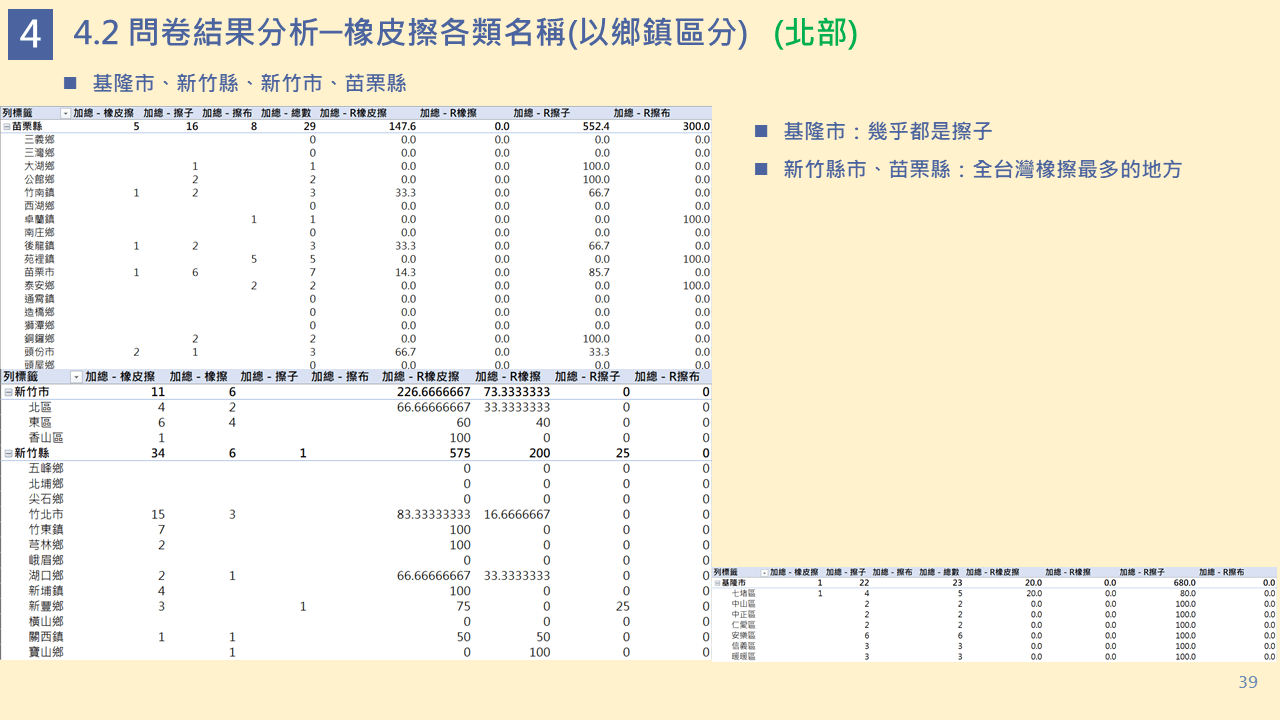This screenshot has height=720, width=1280.
Task: Select the 香山區 row label
Action: coord(46,438)
